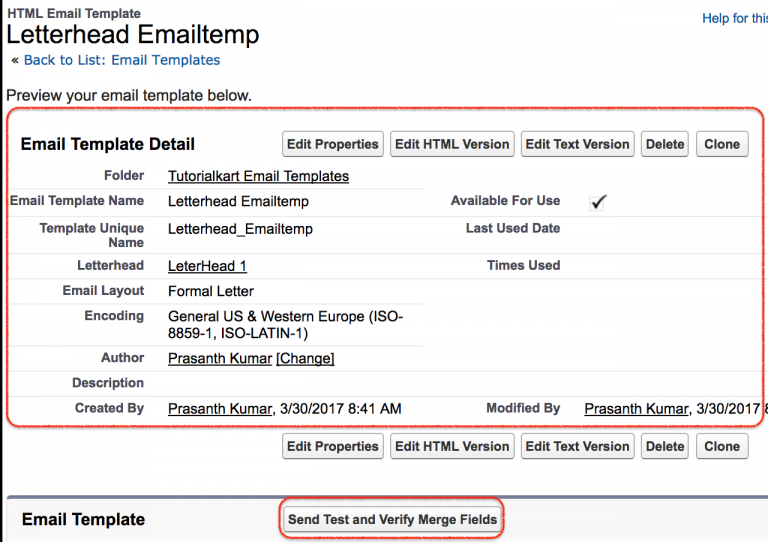The height and width of the screenshot is (542, 768).
Task: Click the Available For Use checkmark
Action: (598, 202)
